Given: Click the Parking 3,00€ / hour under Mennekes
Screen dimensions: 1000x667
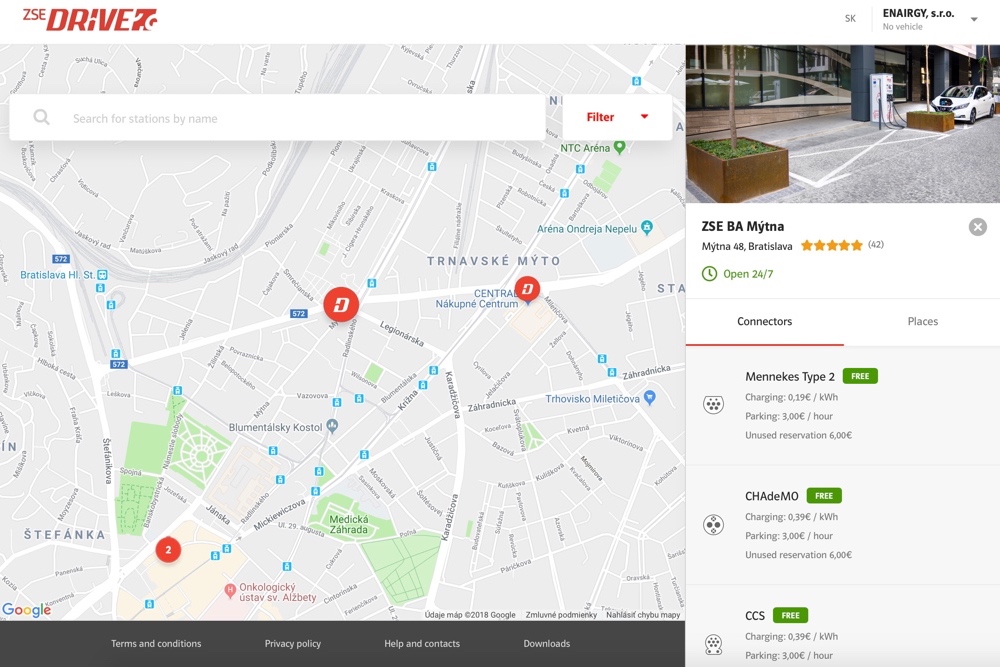Looking at the screenshot, I should pos(789,416).
